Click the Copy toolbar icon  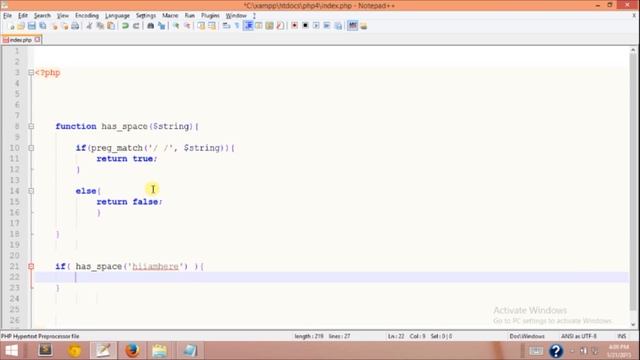coord(100,26)
